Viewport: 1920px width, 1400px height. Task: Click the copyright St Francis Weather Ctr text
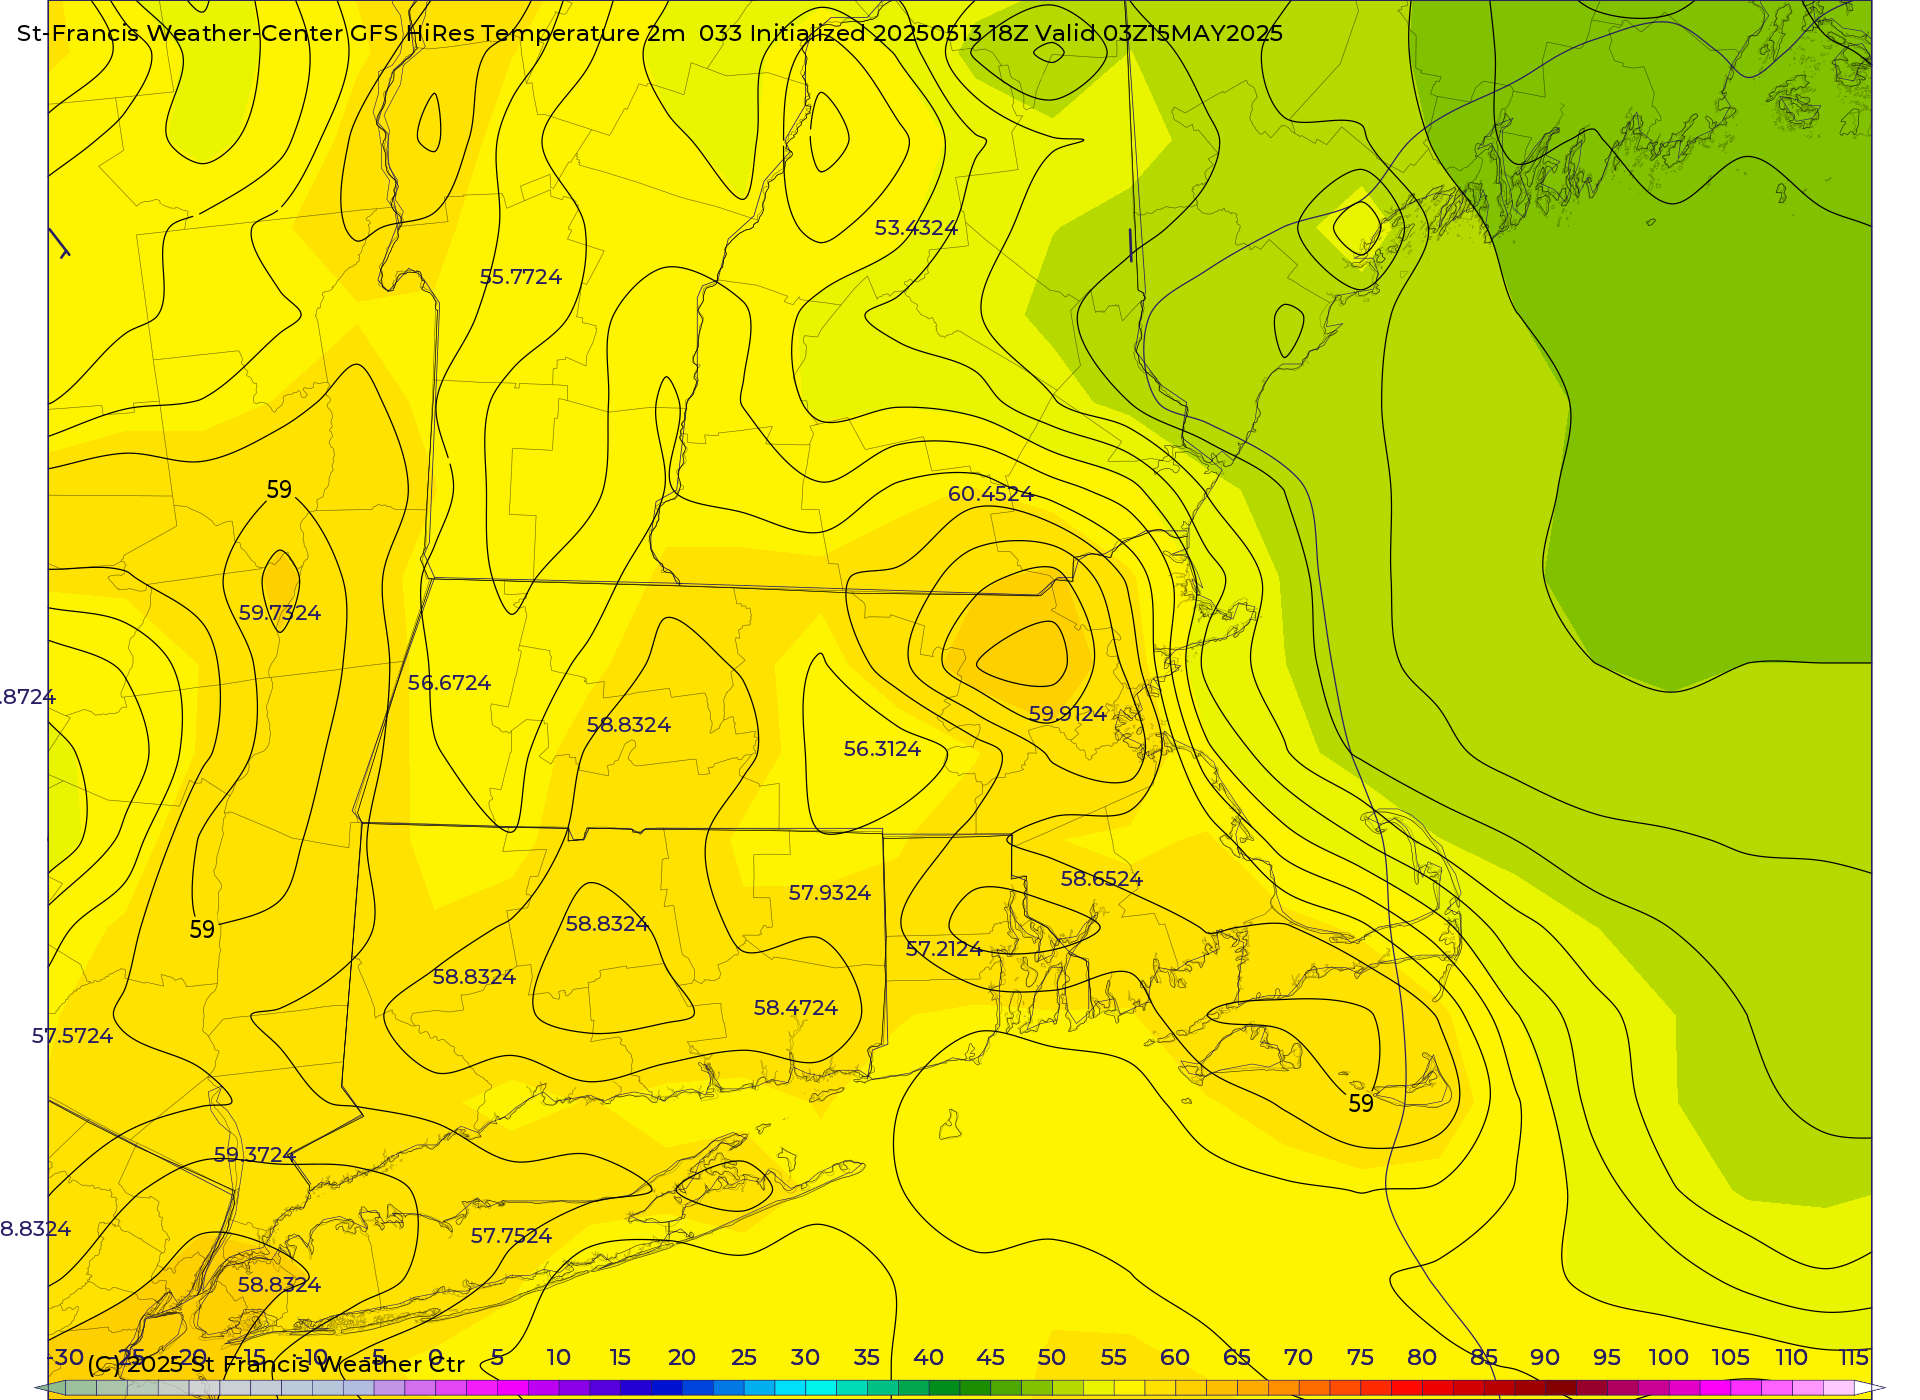276,1364
